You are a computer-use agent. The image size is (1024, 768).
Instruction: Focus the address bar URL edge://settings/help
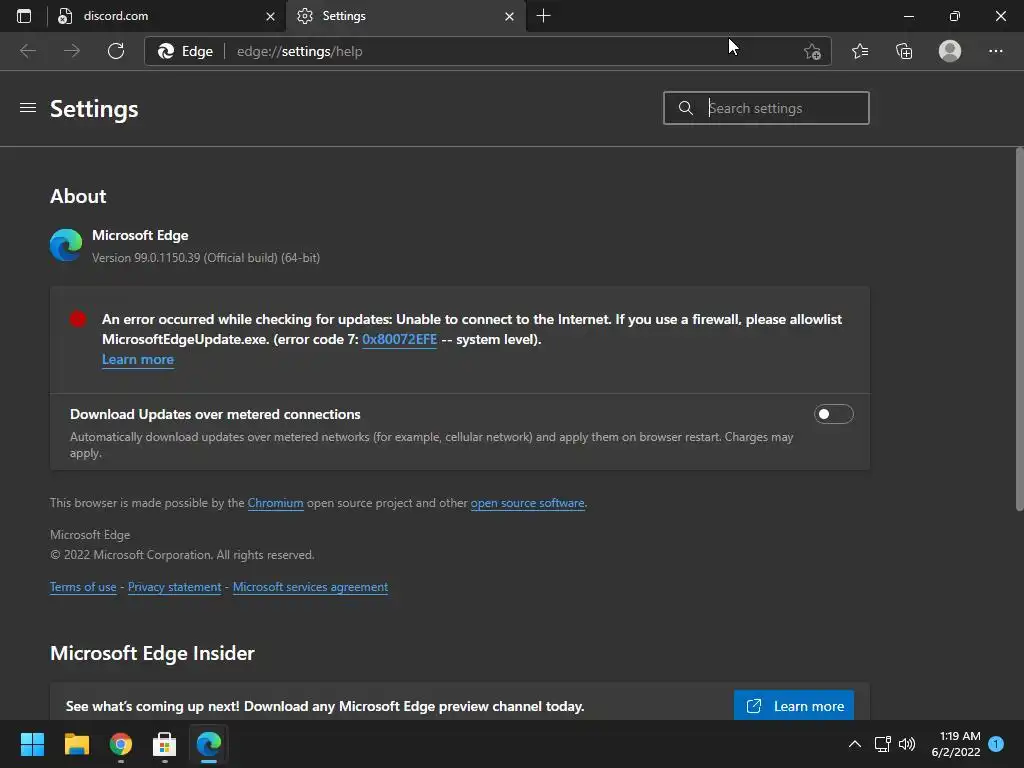(299, 51)
